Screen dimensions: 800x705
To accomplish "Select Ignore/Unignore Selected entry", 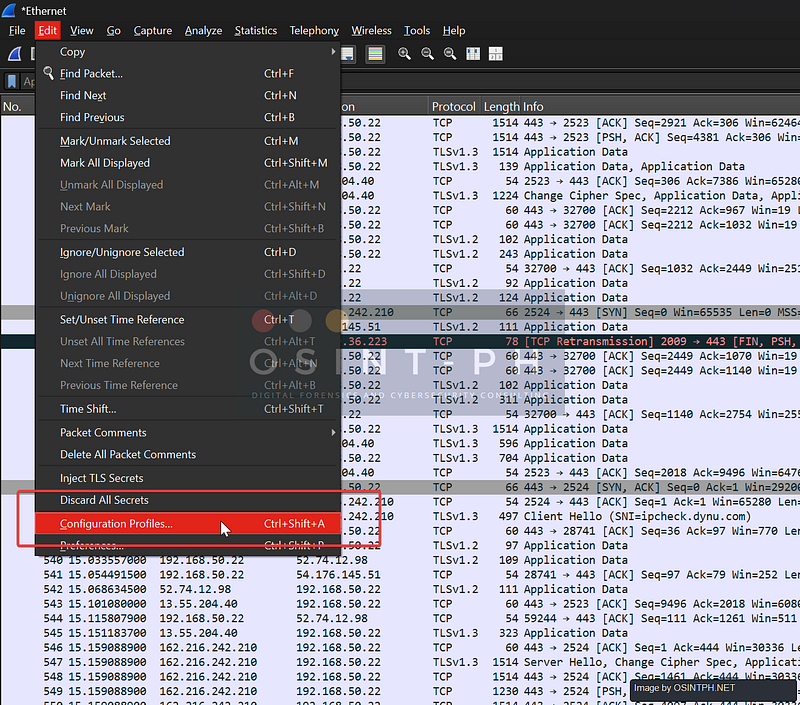I will [x=188, y=252].
